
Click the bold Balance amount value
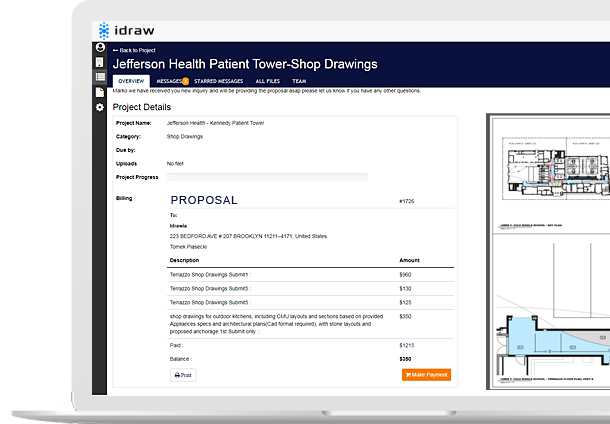pyautogui.click(x=405, y=359)
